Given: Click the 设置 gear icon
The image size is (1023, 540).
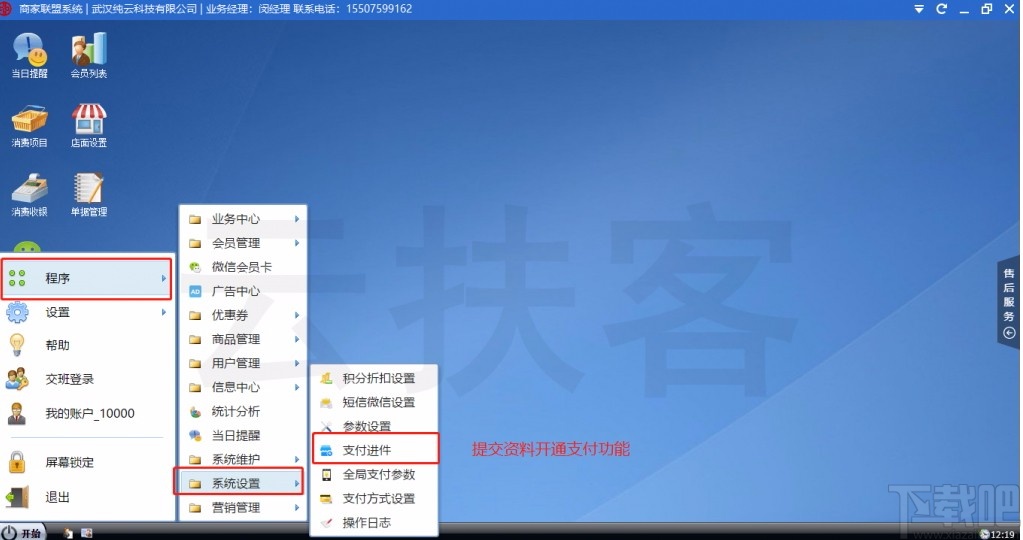Looking at the screenshot, I should (17, 312).
